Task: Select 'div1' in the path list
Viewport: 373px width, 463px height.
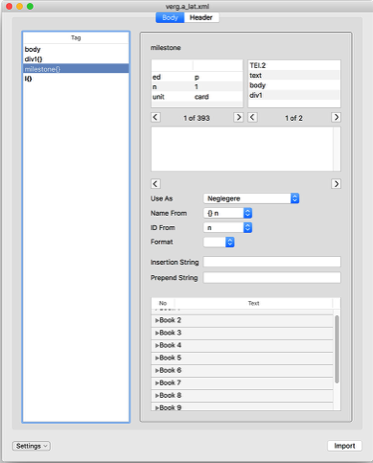Action: tap(294, 95)
